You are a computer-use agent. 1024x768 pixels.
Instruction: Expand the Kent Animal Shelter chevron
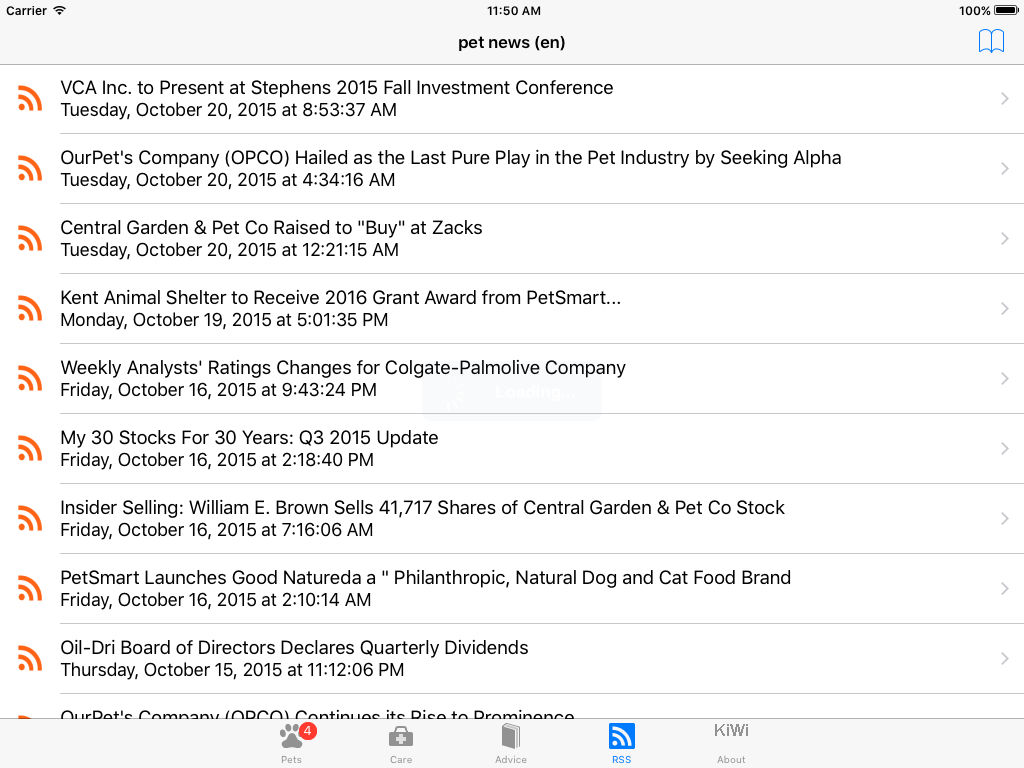pyautogui.click(x=1004, y=308)
